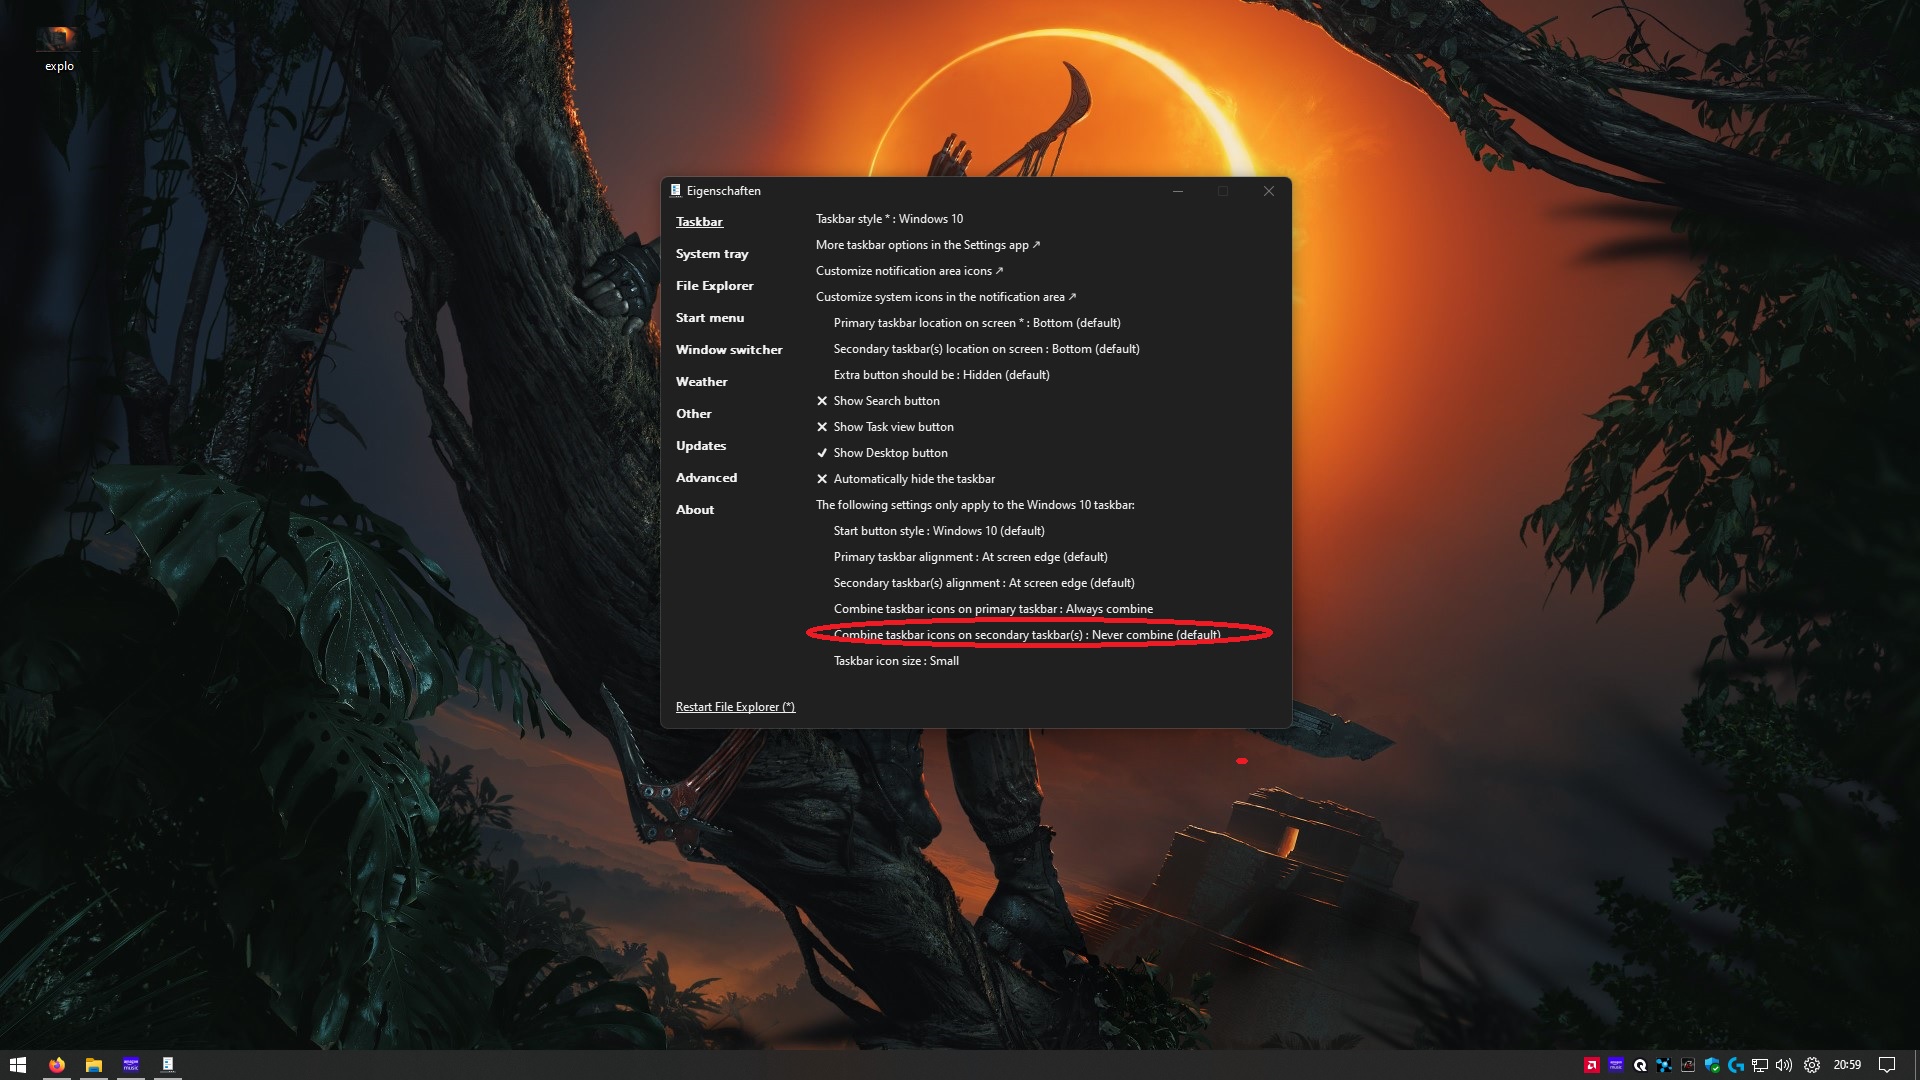Switch to System tray section
Screen dimensions: 1920x1080
pyautogui.click(x=711, y=254)
